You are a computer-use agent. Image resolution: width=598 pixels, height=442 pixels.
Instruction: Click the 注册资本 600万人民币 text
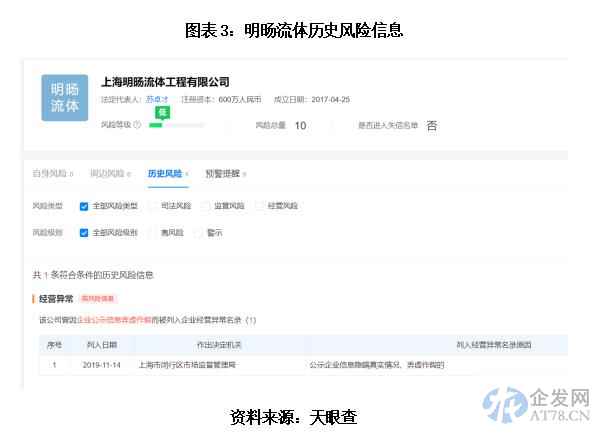[x=222, y=100]
